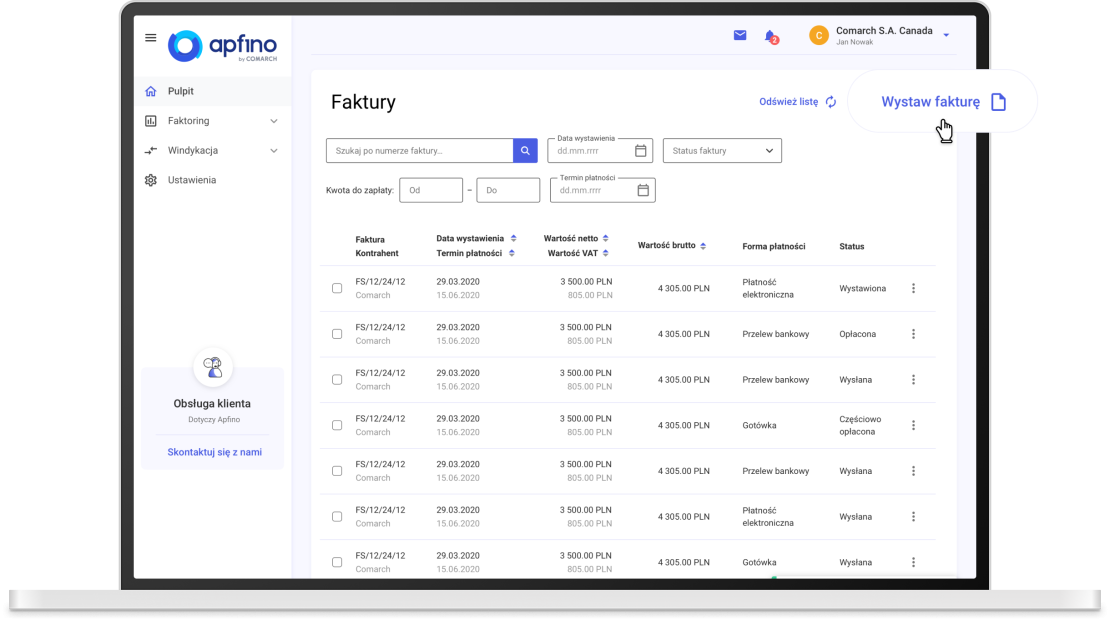Go to Pulpit in the sidebar
The image size is (1110, 620).
(181, 91)
